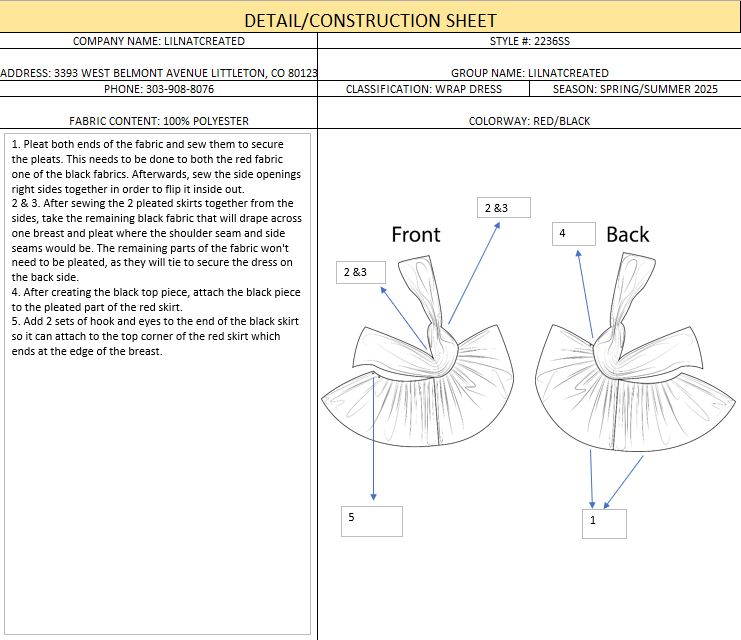Viewport: 741px width, 640px height.
Task: Click the ADDRESS: 3393 WEST BELMONT AVENUE cell
Action: [159, 65]
